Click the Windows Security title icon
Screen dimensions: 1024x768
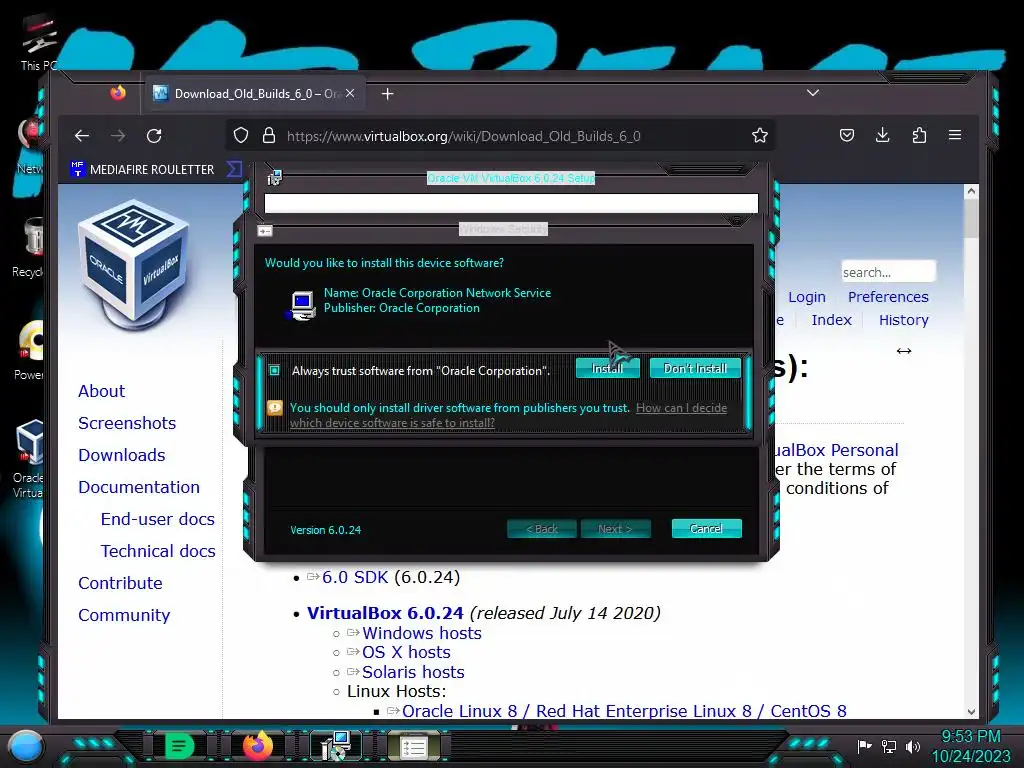coord(264,231)
